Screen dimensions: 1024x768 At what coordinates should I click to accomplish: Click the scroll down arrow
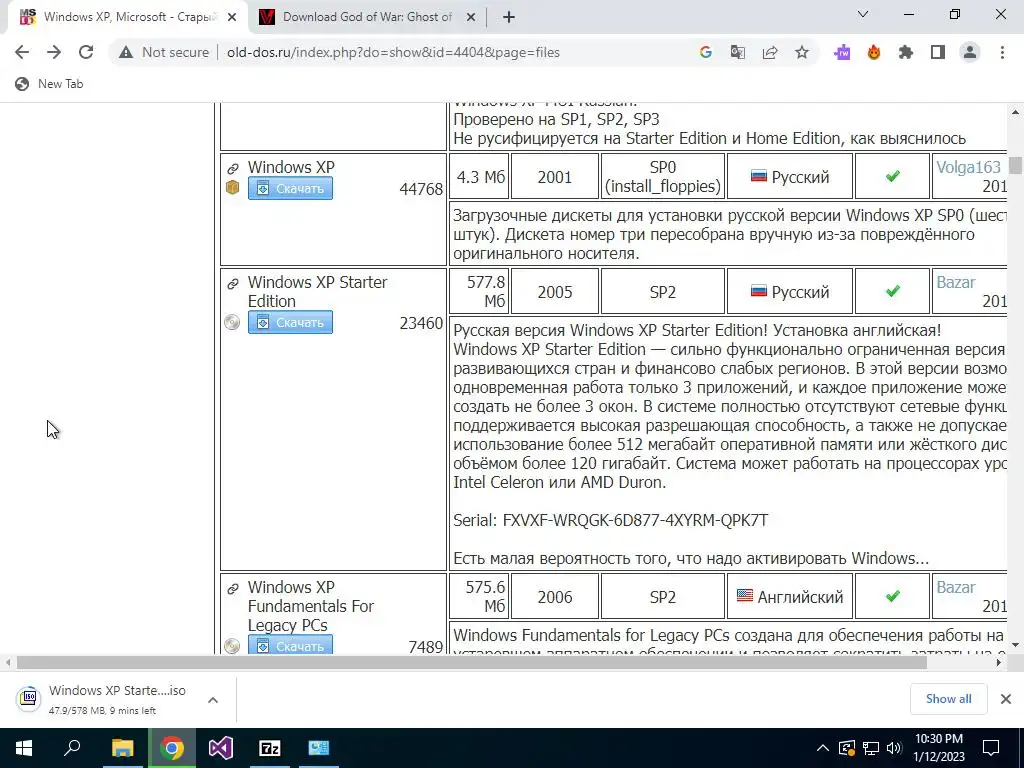pos(1015,645)
